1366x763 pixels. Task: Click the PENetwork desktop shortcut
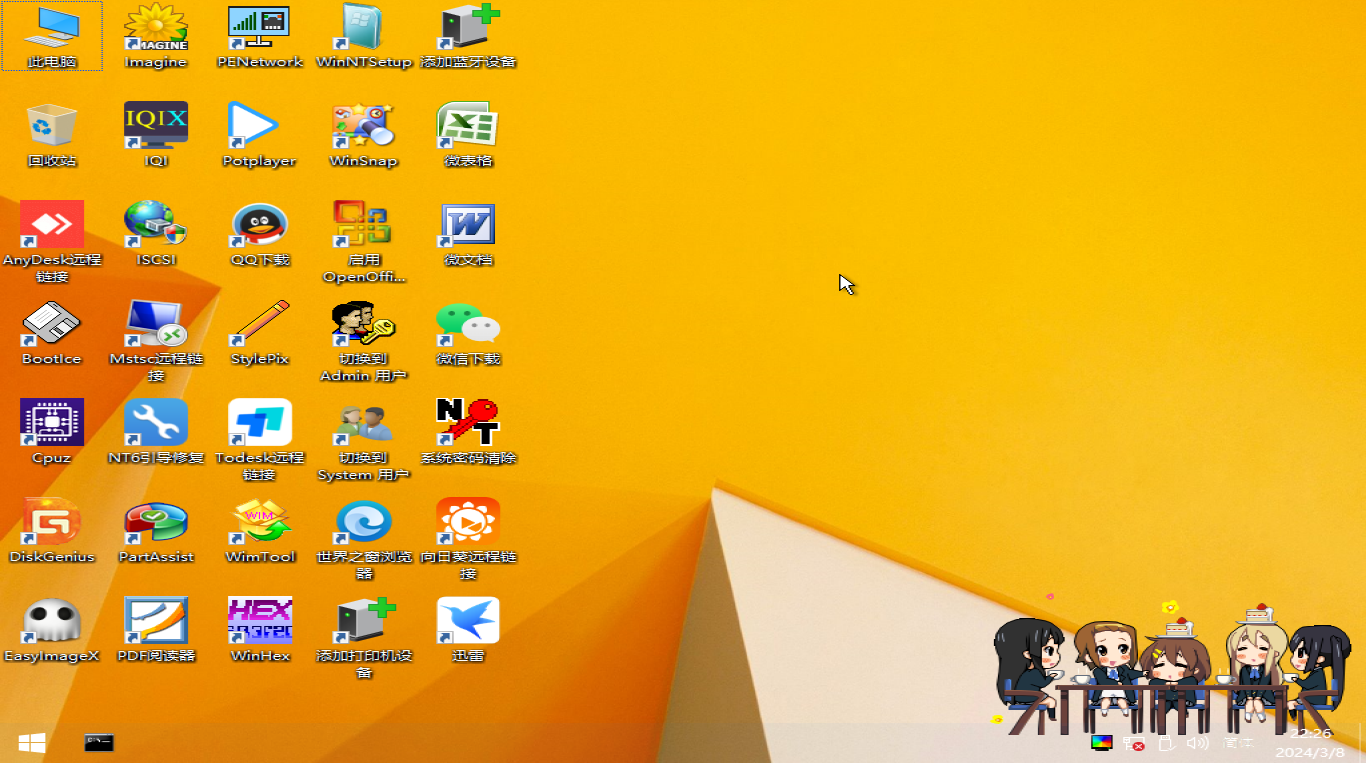click(x=260, y=36)
